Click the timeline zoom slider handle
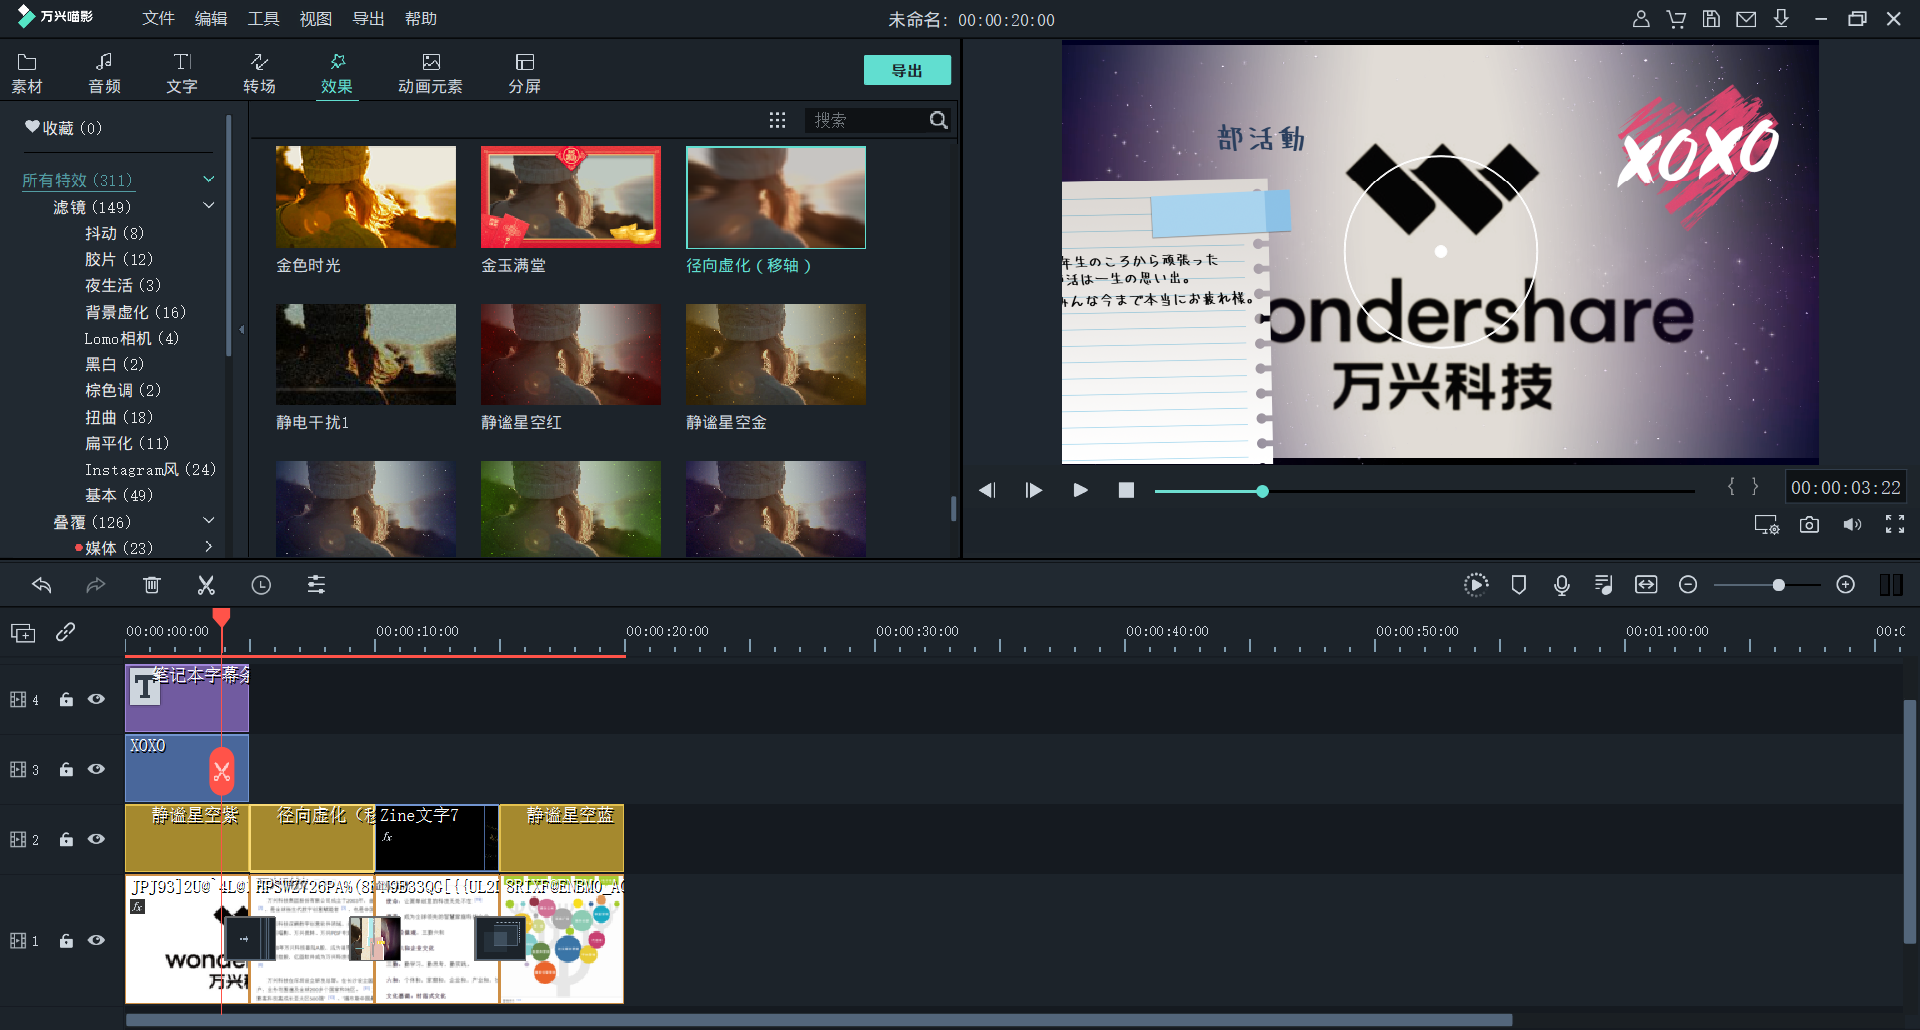 coord(1778,585)
